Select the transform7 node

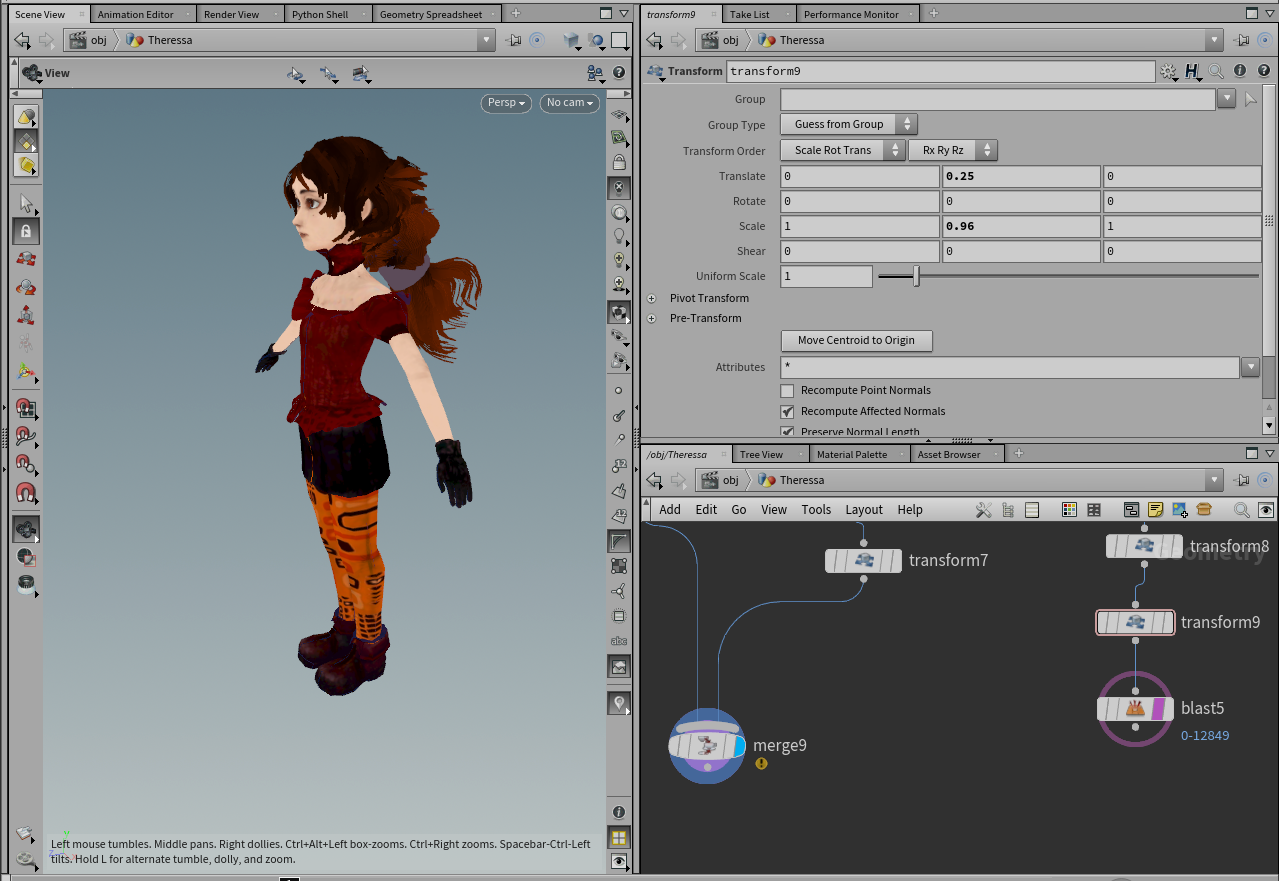[x=864, y=561]
